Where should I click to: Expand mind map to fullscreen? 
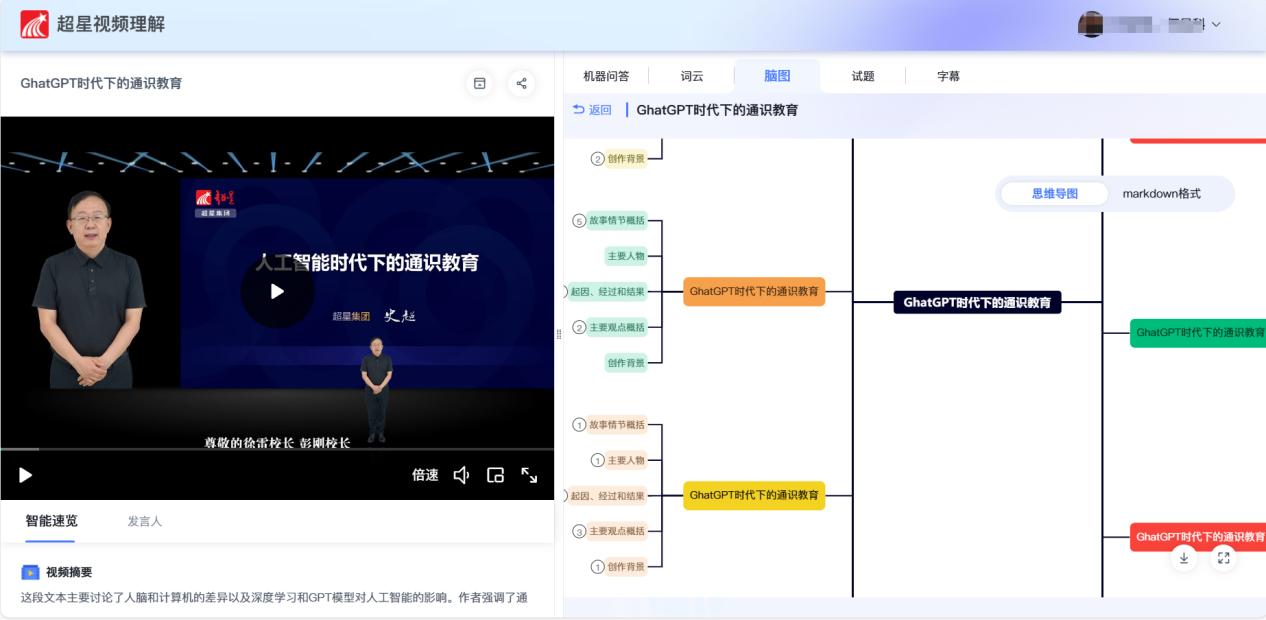point(1223,558)
